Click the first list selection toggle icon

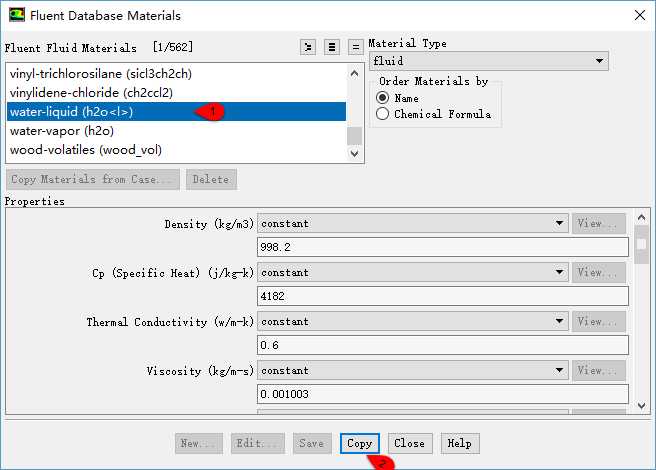pyautogui.click(x=308, y=47)
